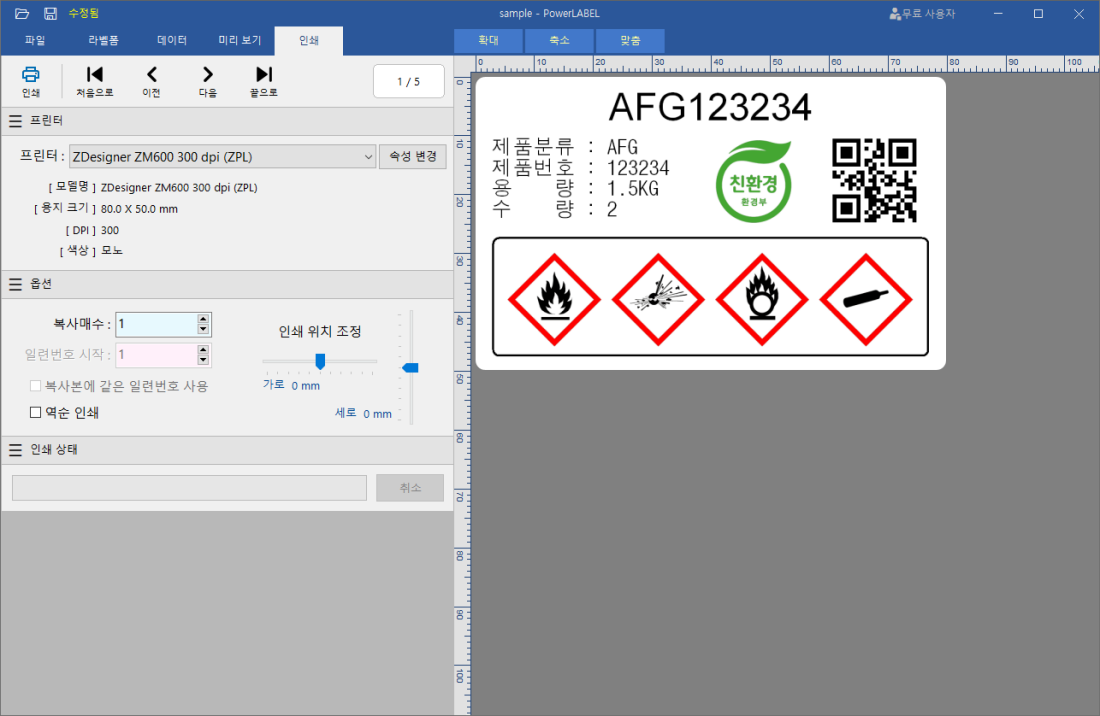Viewport: 1100px width, 716px height.
Task: Open the 미리 보기 tab
Action: (x=240, y=41)
